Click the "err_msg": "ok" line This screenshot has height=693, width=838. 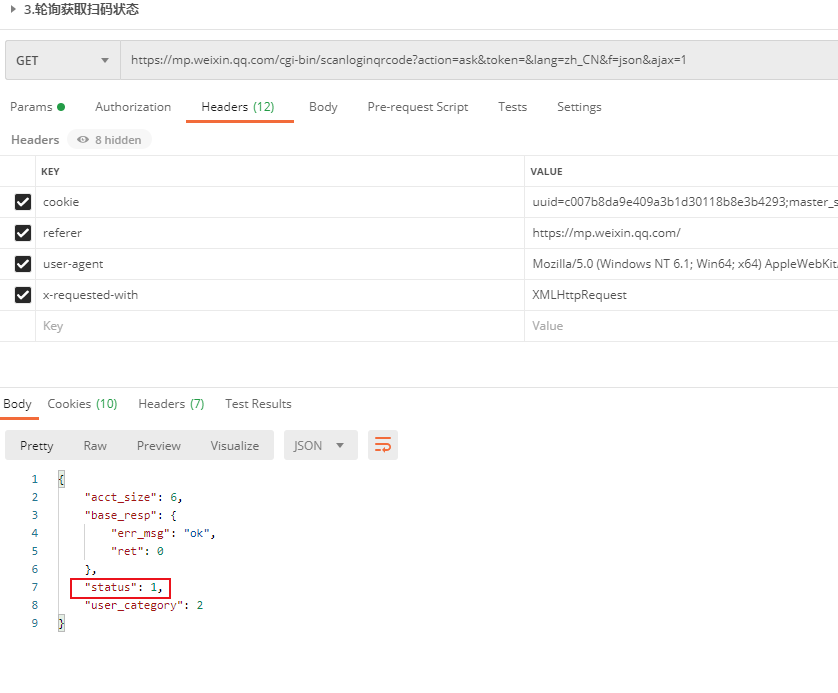coord(163,533)
